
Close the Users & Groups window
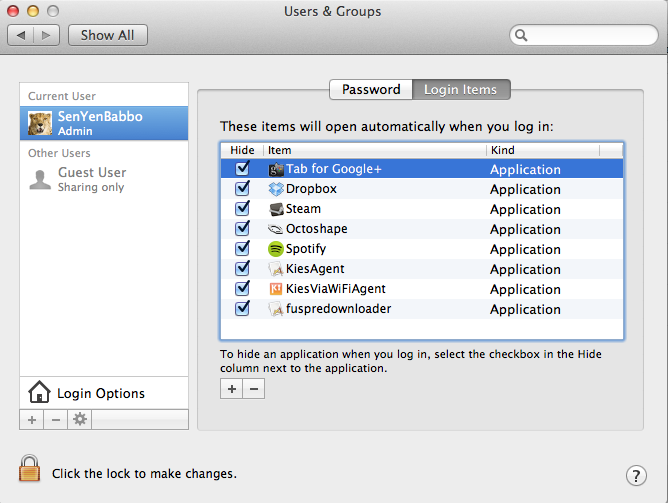(13, 11)
